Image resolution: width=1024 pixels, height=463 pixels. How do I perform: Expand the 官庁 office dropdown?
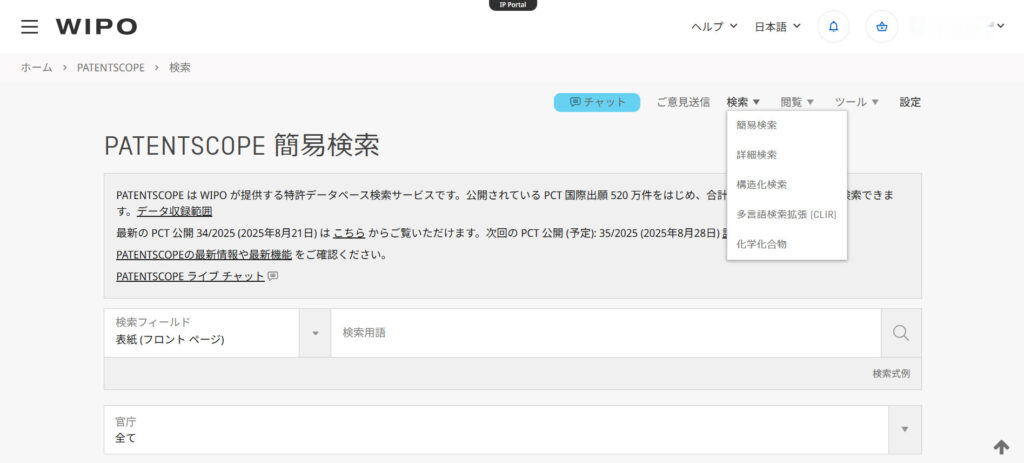(904, 429)
